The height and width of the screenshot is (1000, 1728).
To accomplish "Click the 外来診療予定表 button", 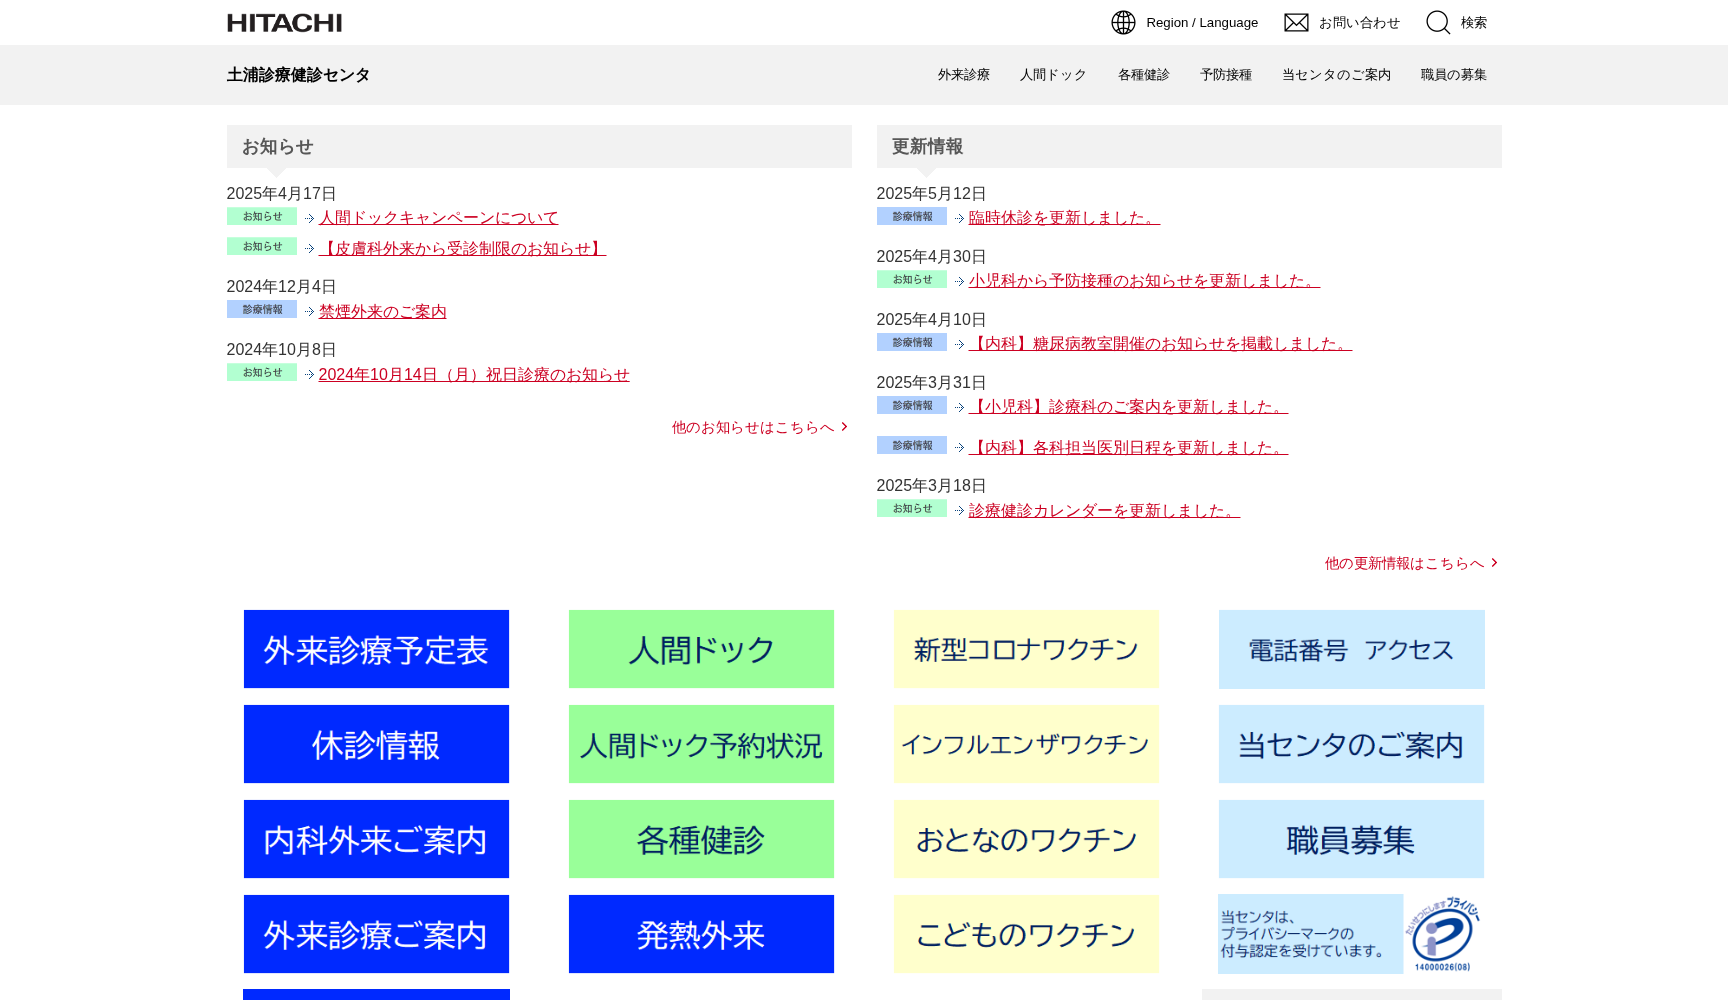I will pos(376,648).
